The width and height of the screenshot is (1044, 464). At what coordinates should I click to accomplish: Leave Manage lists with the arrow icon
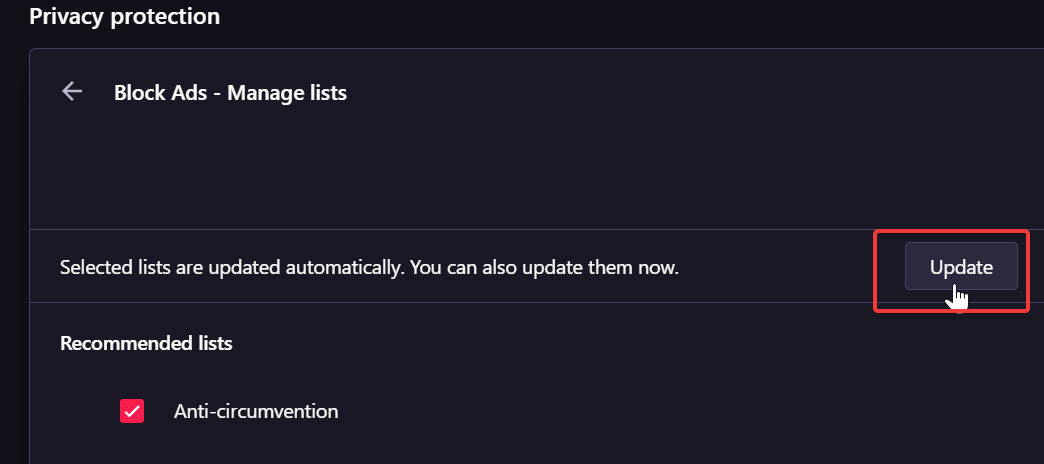coord(72,91)
